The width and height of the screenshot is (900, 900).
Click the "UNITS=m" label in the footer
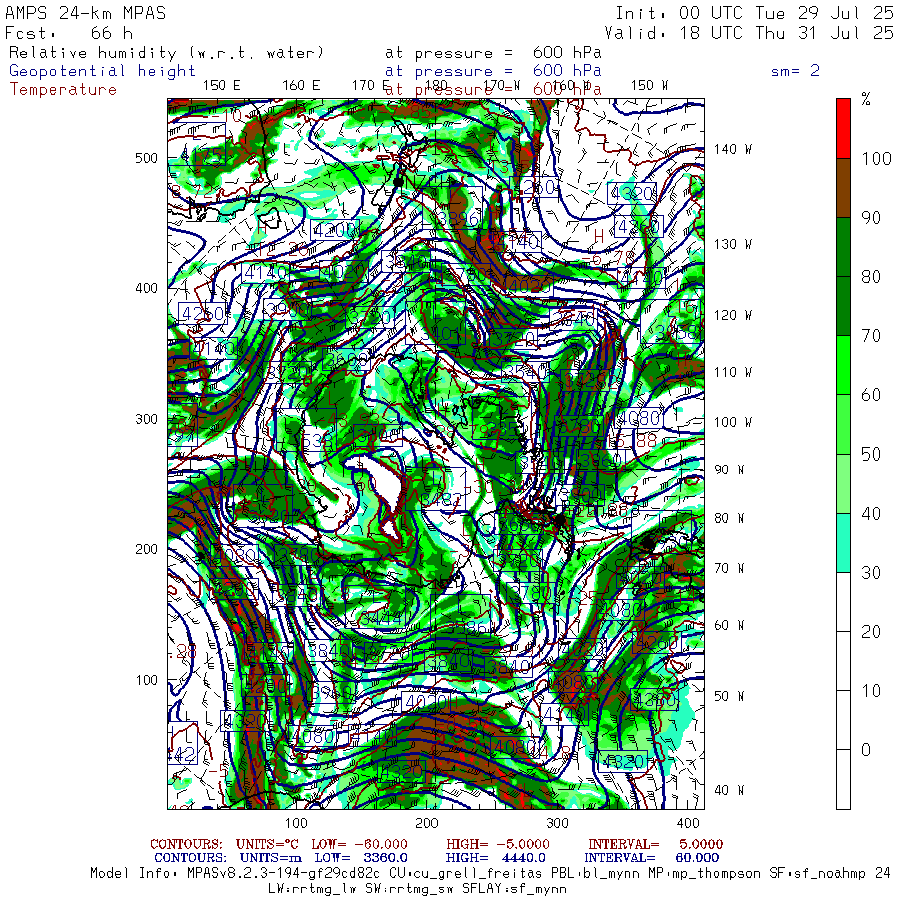271,858
